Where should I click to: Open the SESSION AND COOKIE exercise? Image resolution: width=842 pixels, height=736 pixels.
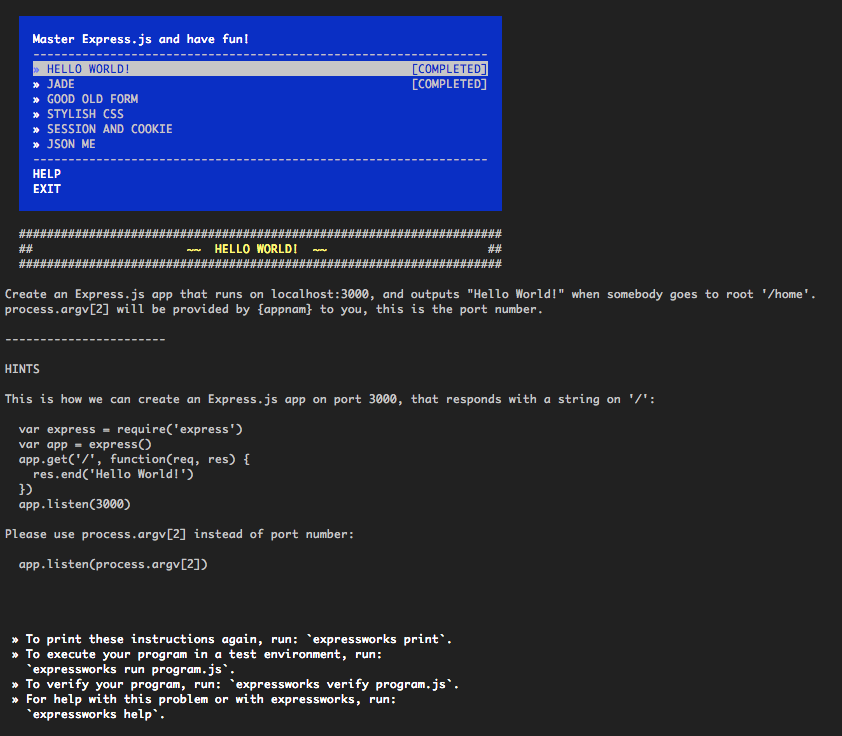[x=109, y=129]
